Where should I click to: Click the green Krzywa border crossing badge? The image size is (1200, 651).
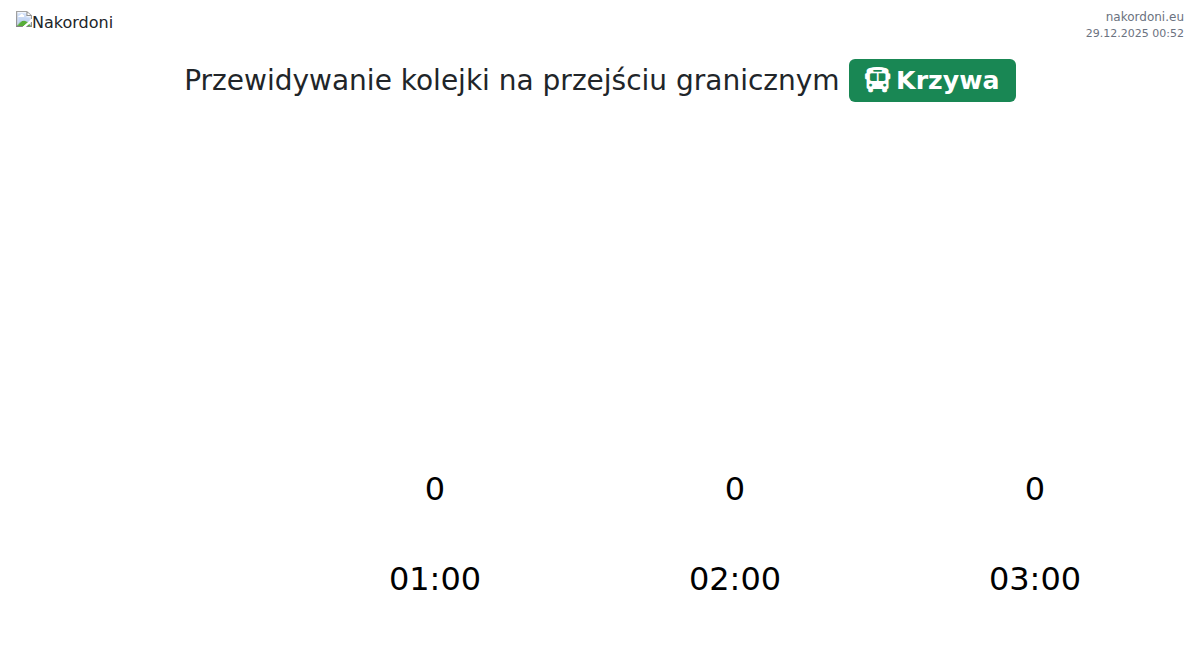[932, 80]
